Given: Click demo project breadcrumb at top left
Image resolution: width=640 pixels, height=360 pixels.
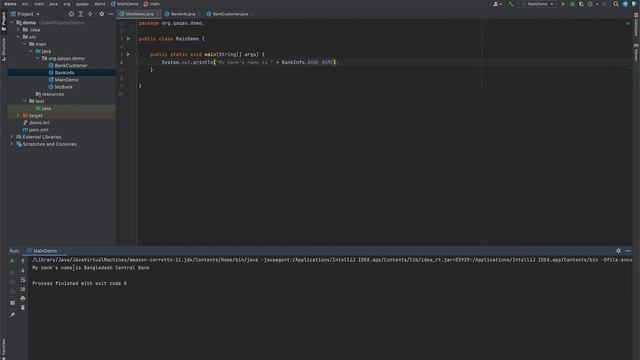Looking at the screenshot, I should (10, 4).
